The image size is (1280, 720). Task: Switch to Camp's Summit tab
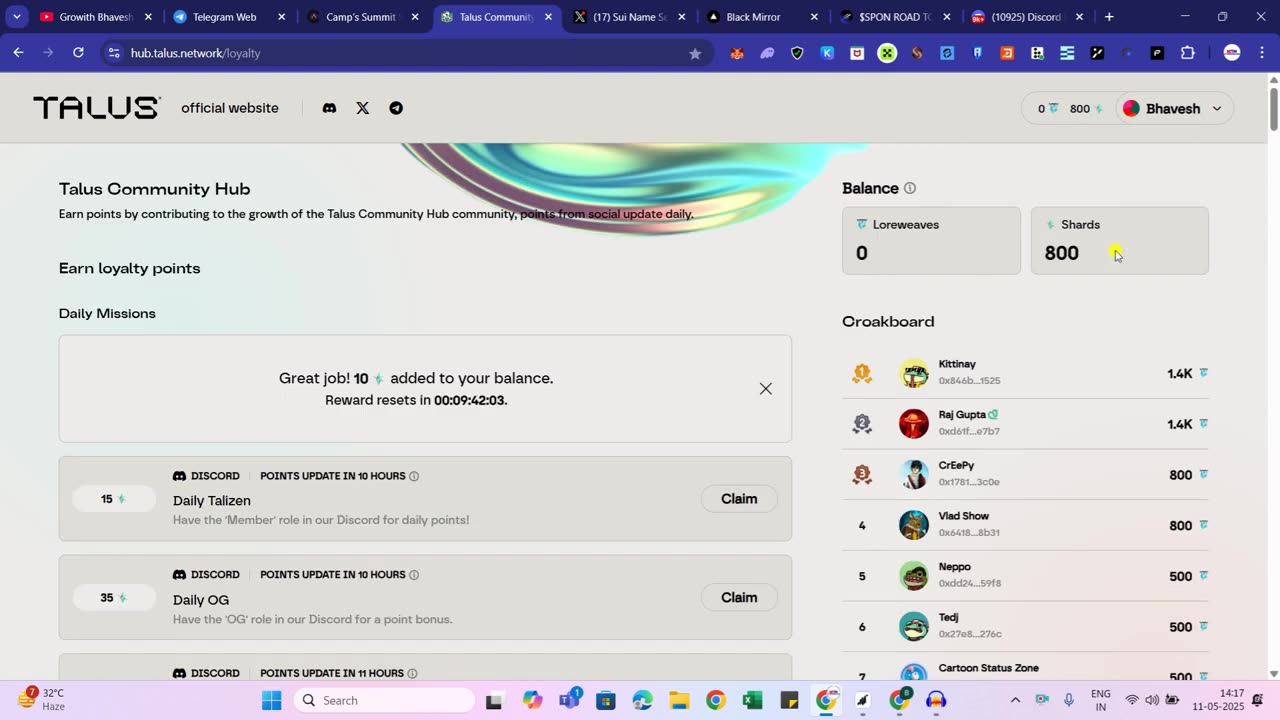[x=361, y=17]
